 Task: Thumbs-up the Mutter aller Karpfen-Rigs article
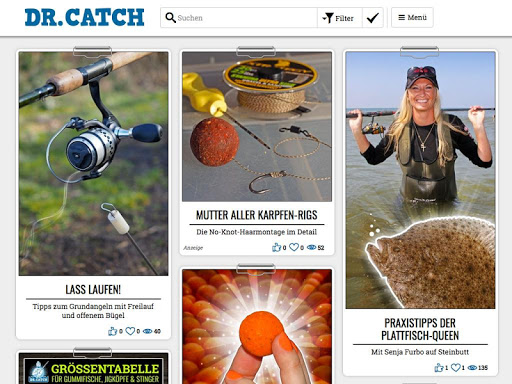coord(277,247)
